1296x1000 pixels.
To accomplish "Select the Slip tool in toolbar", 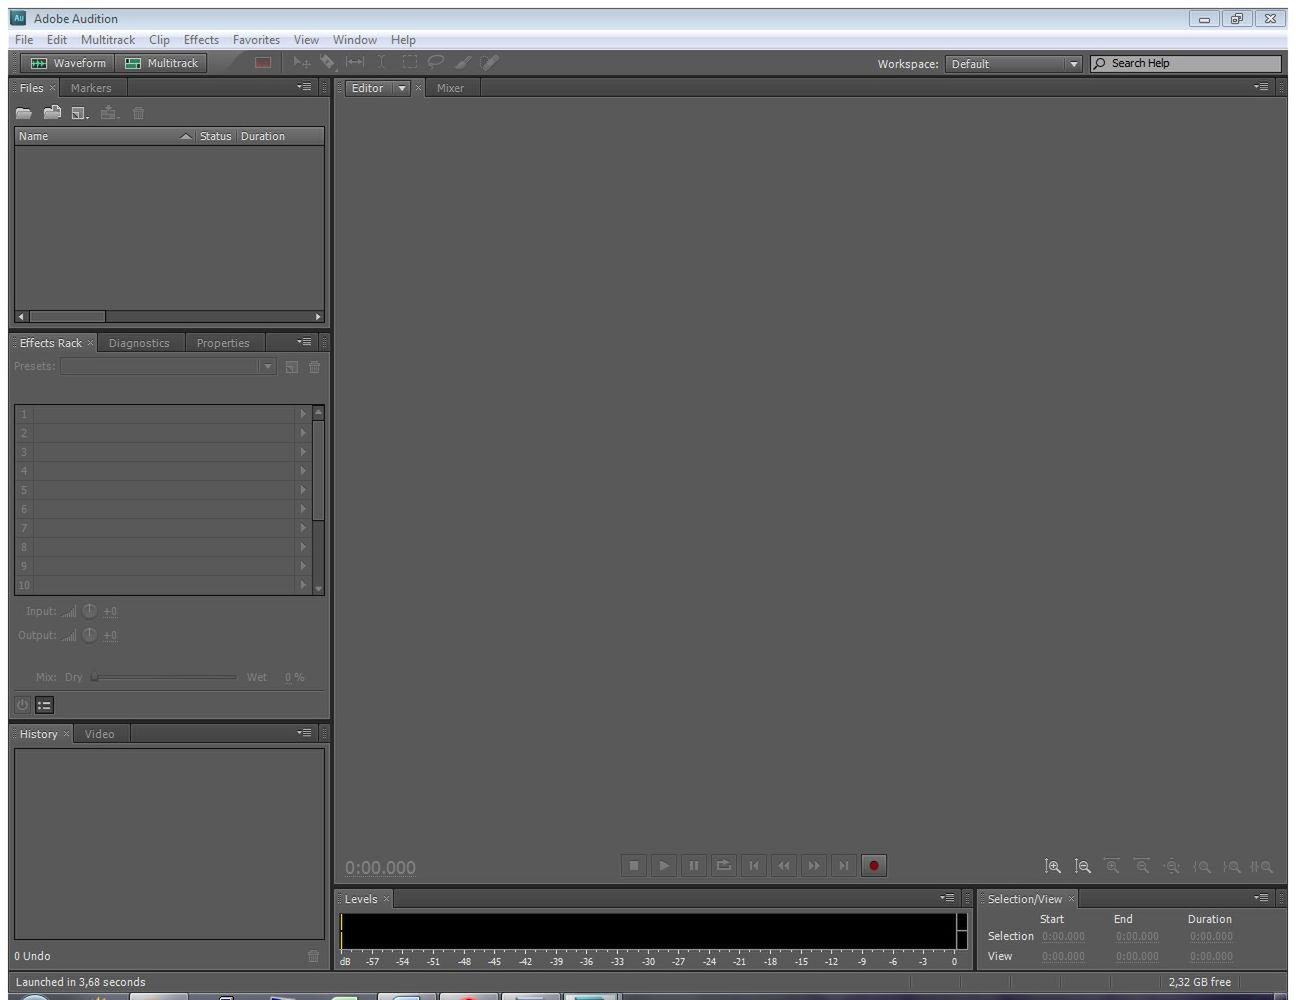I will coord(355,62).
